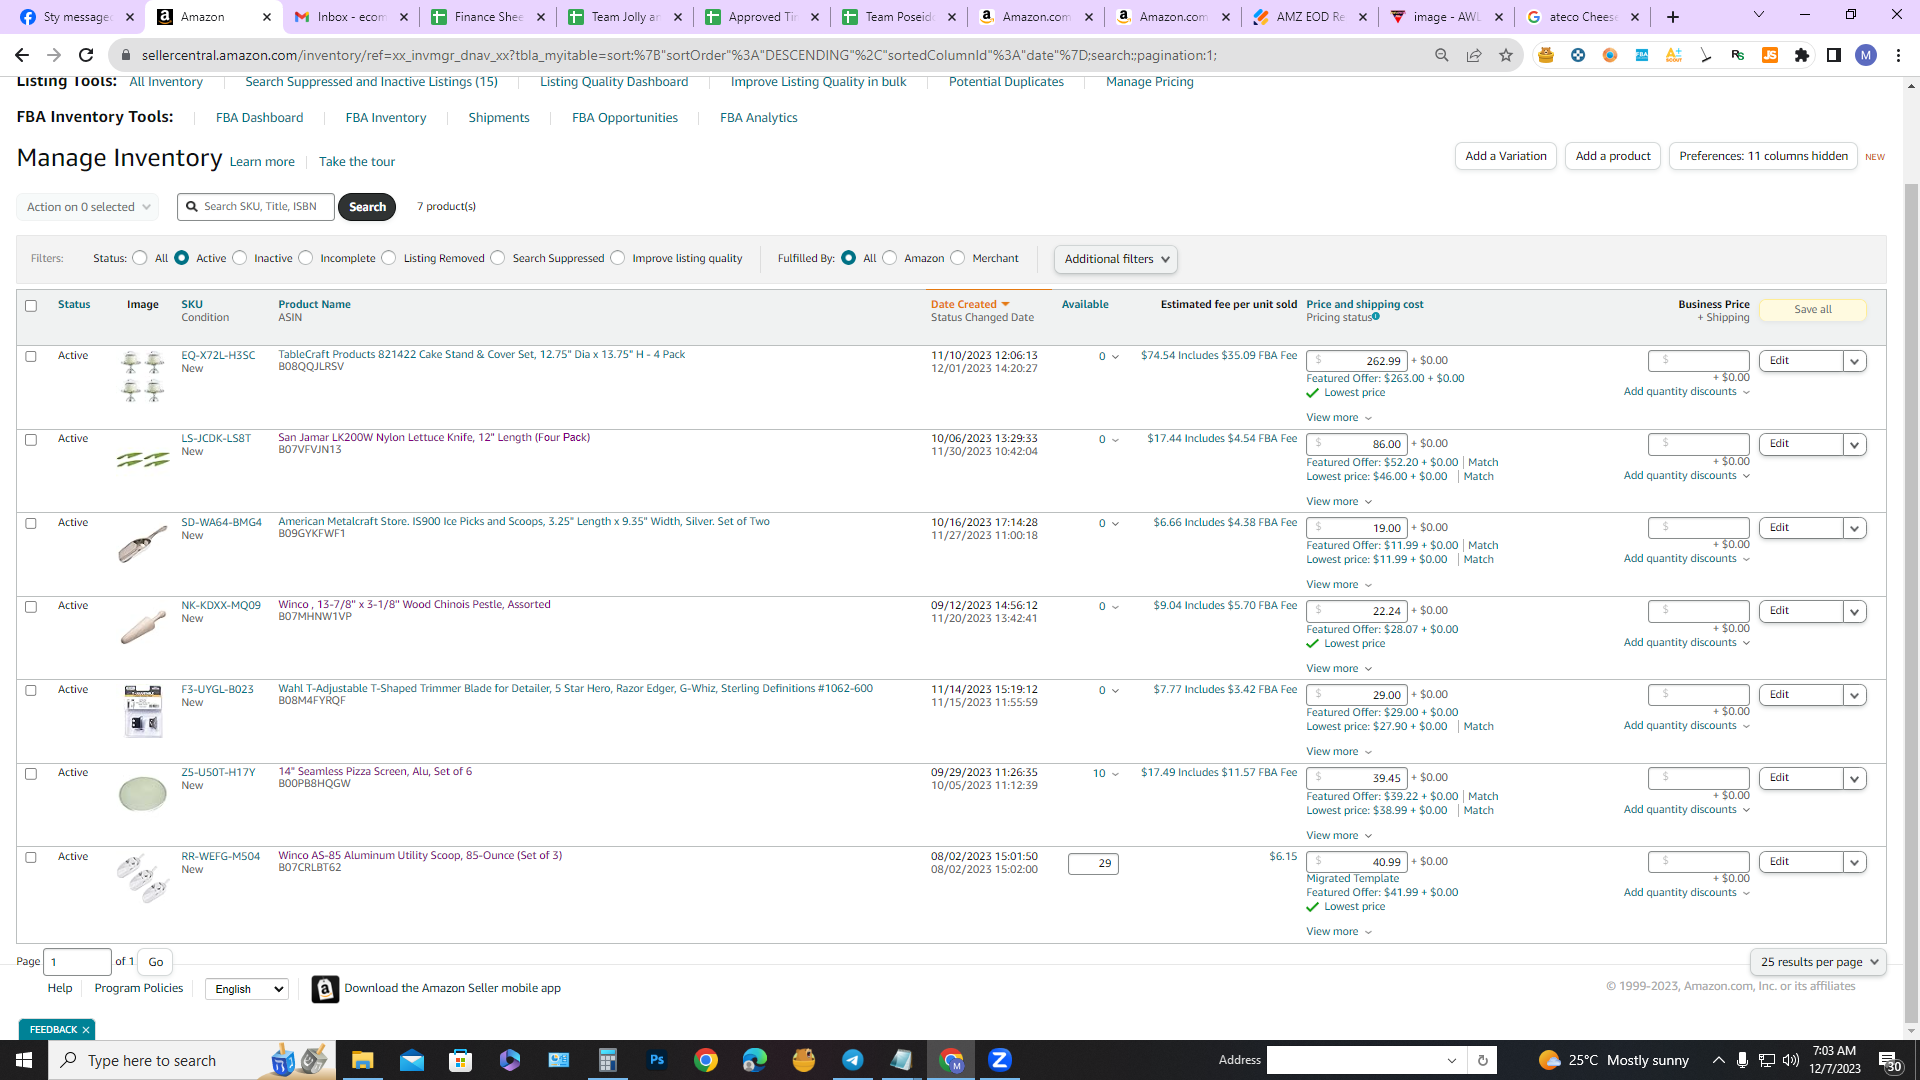
Task: Open the Chrome tab search chevron
Action: (1759, 15)
